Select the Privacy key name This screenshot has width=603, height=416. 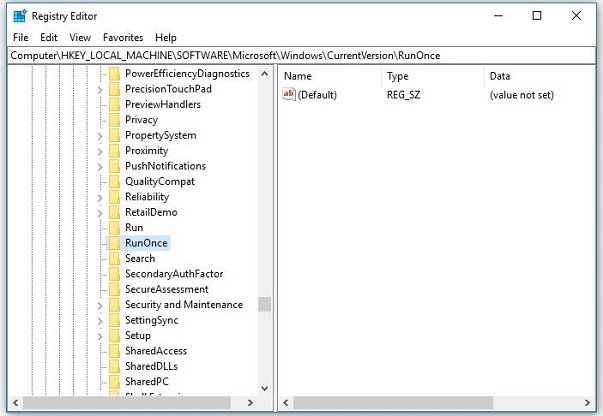pos(142,120)
